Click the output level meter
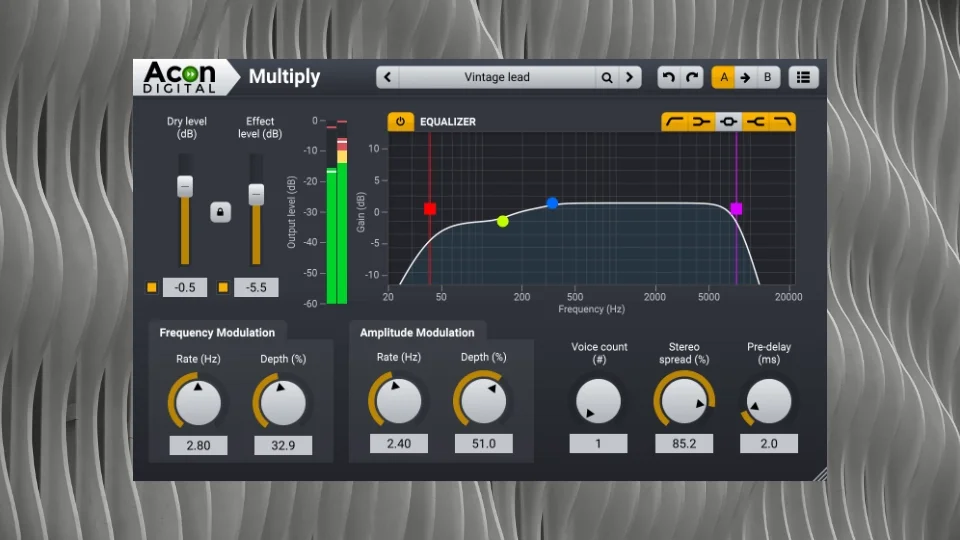The width and height of the screenshot is (960, 540). [337, 211]
